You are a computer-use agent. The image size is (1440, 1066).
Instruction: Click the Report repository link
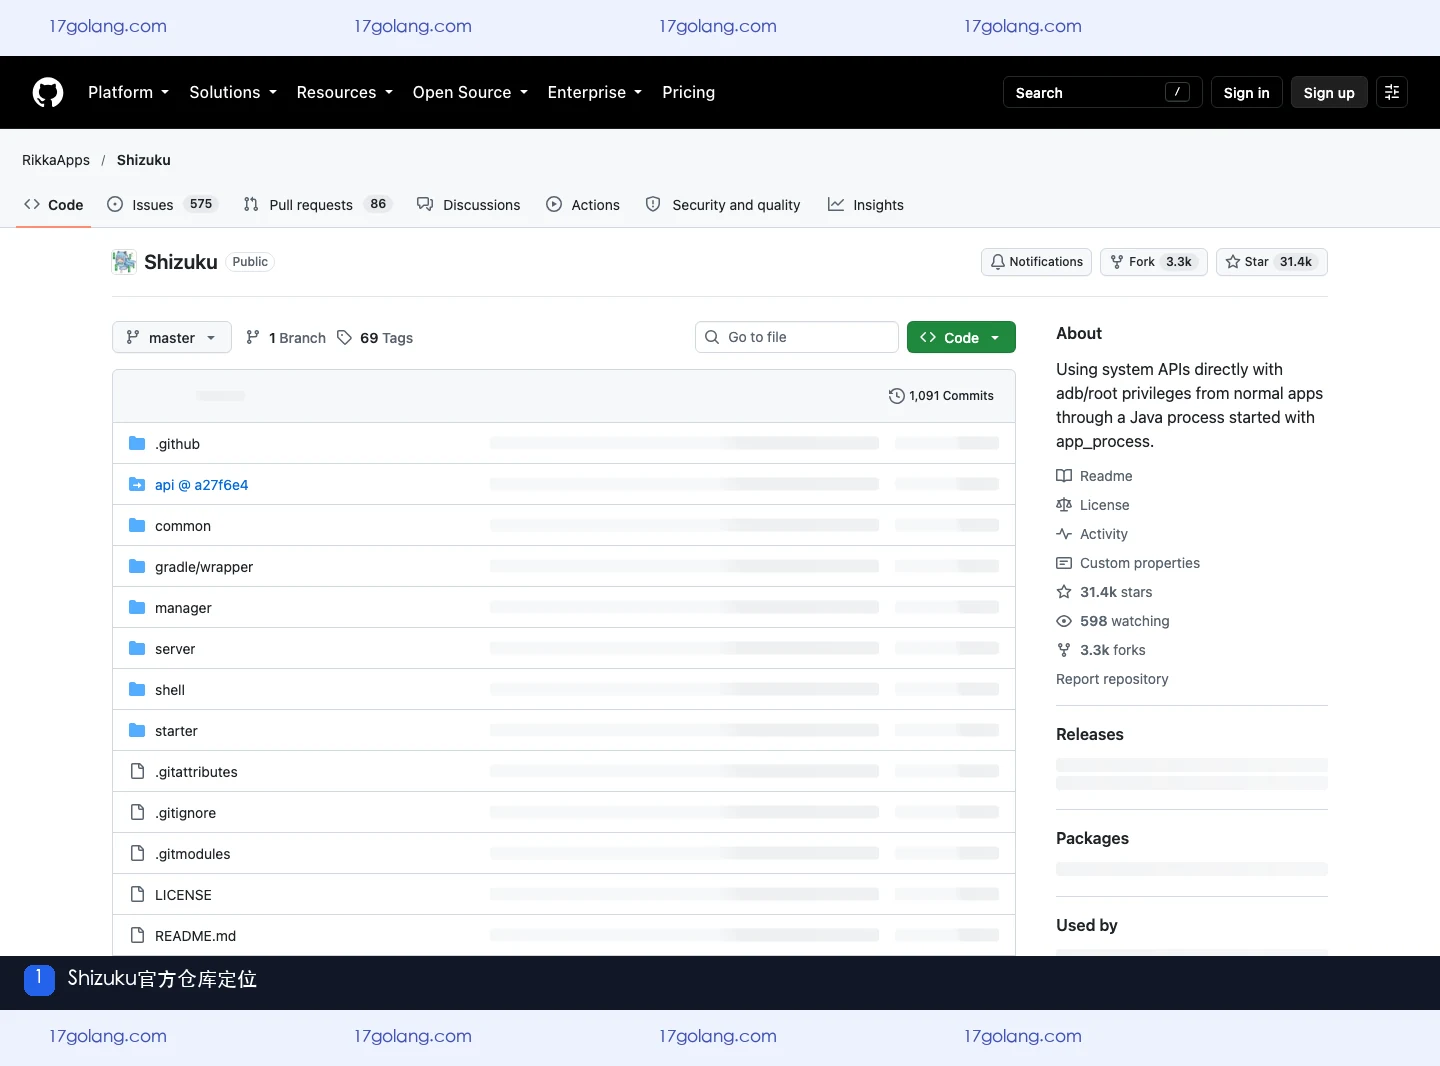1112,679
